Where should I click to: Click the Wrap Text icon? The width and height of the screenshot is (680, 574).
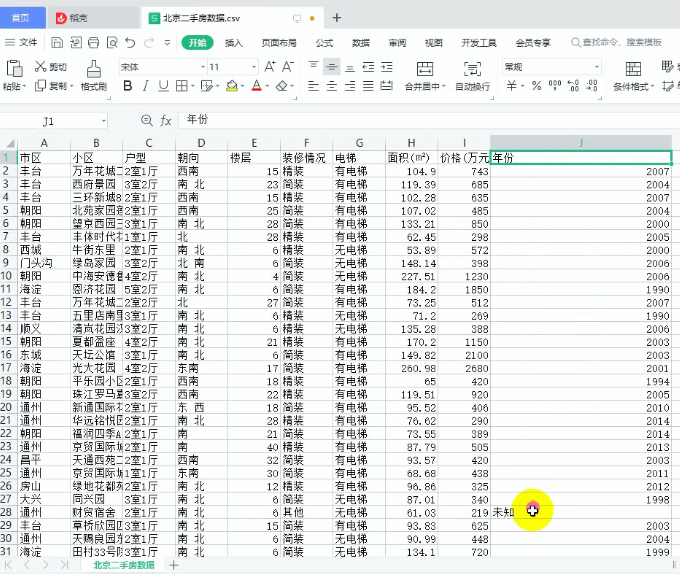point(472,68)
